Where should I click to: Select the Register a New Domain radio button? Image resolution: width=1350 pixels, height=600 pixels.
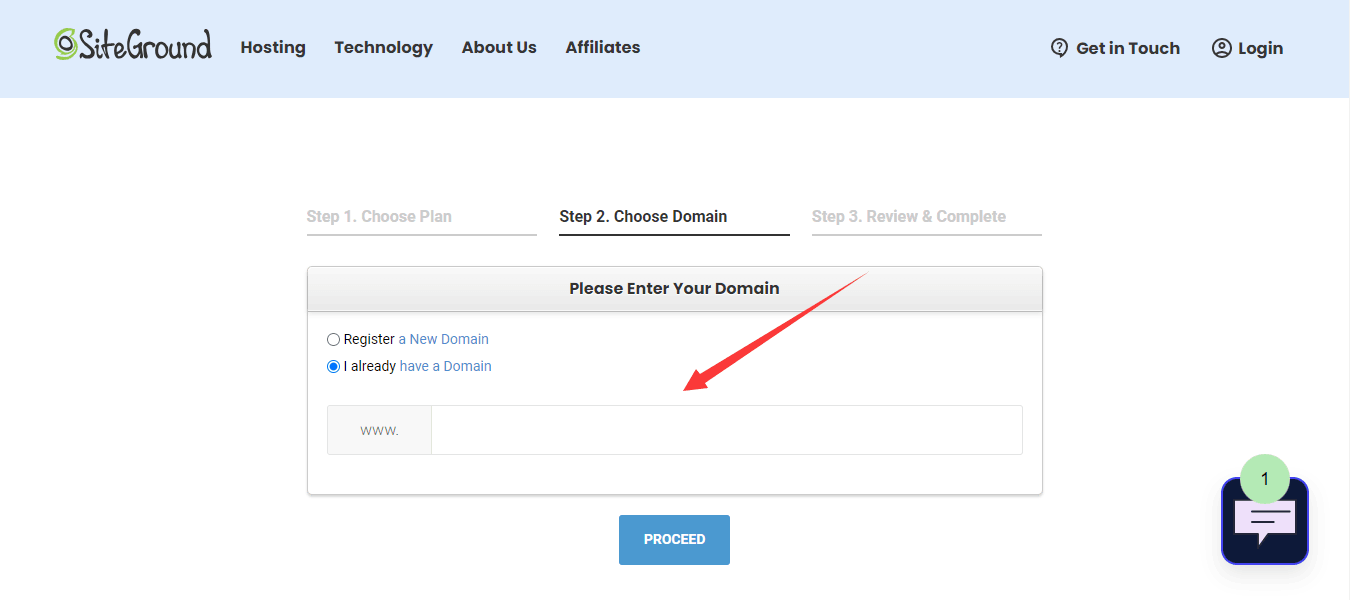334,340
